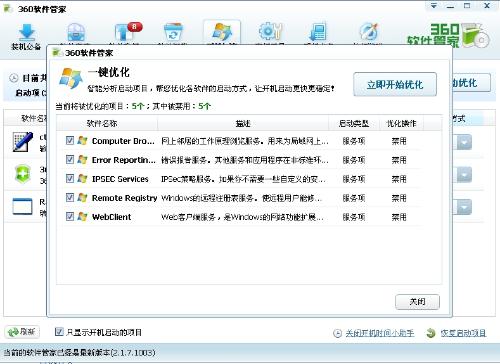Open the 恢复启动项目 link
Viewport: 500px width, 364px height.
coord(463,333)
